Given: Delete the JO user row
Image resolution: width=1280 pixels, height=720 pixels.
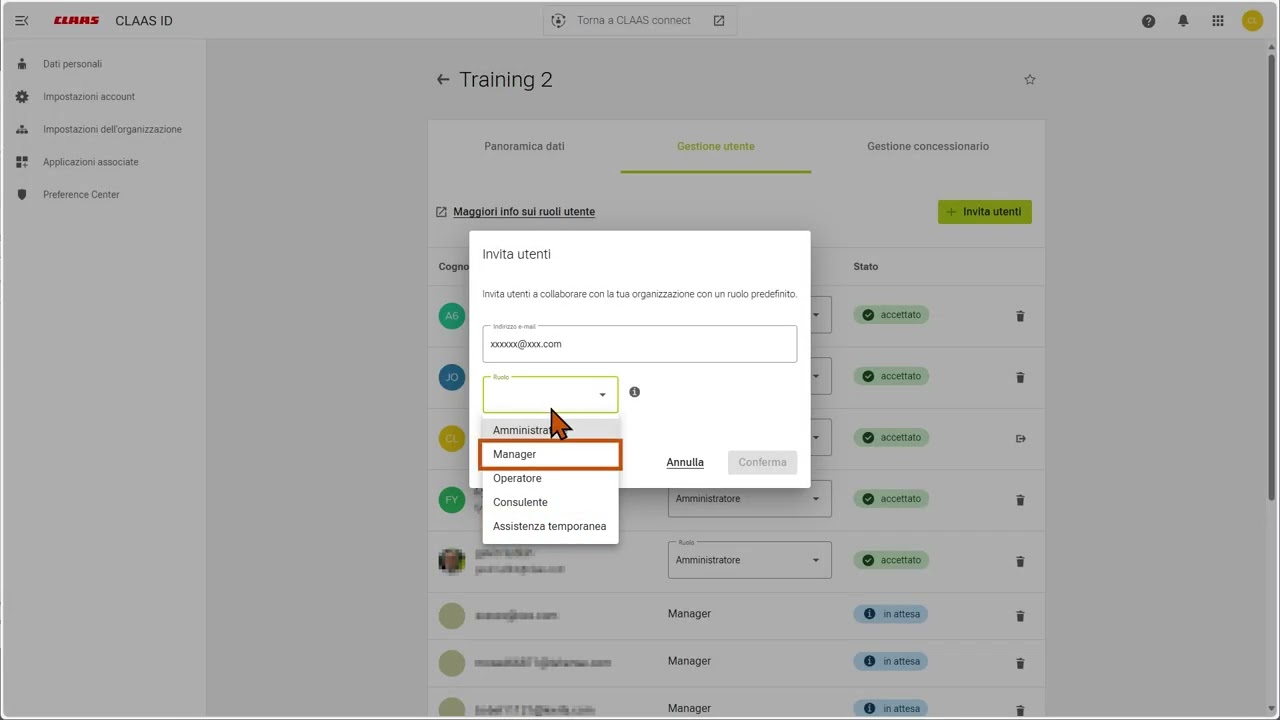Looking at the screenshot, I should tap(1020, 377).
